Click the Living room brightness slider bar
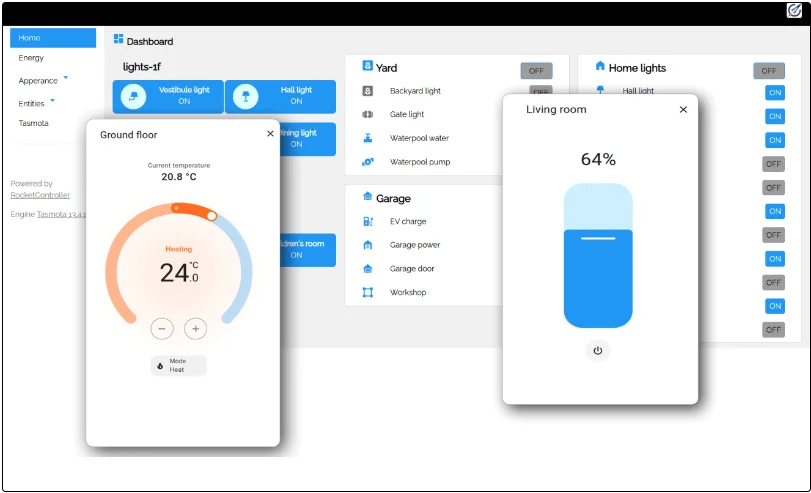This screenshot has width=811, height=493. [598, 256]
